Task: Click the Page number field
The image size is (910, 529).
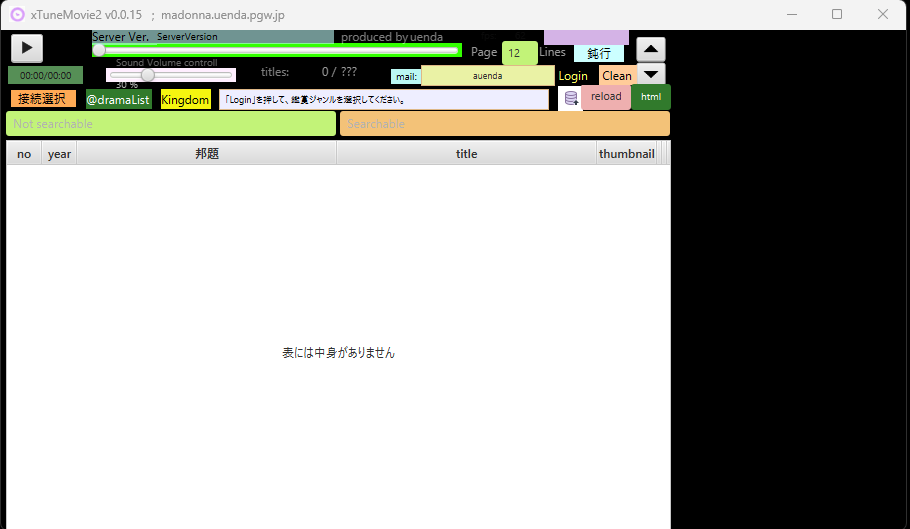Action: coord(518,53)
